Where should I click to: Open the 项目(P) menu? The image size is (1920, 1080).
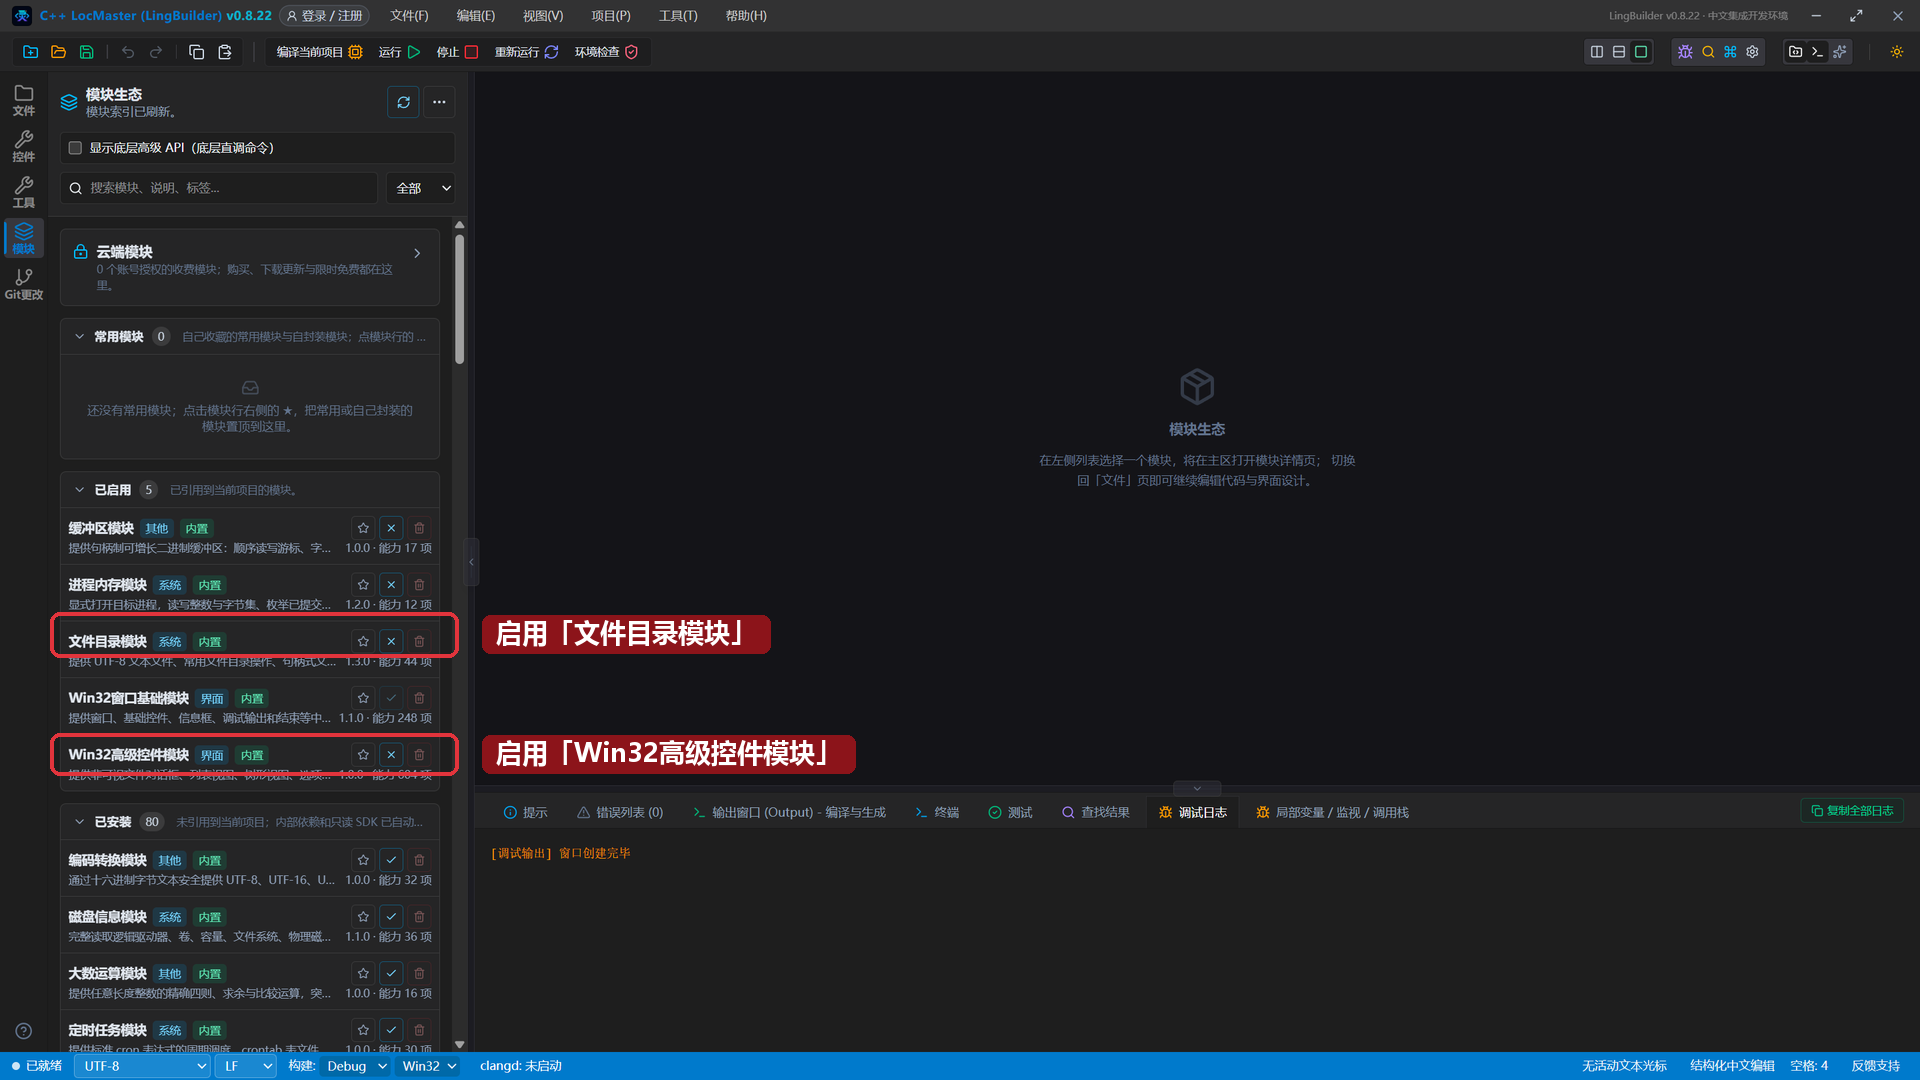pos(610,16)
